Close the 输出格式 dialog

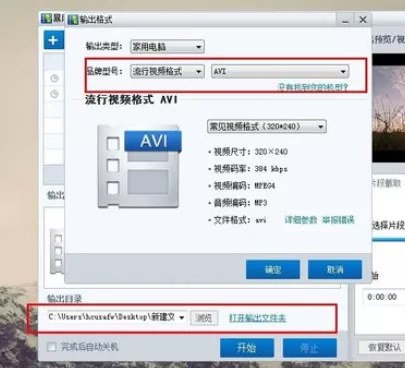[363, 20]
